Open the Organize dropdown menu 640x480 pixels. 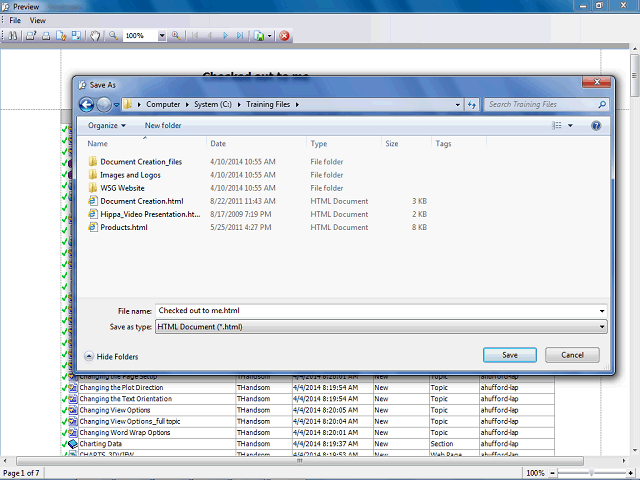click(x=107, y=126)
